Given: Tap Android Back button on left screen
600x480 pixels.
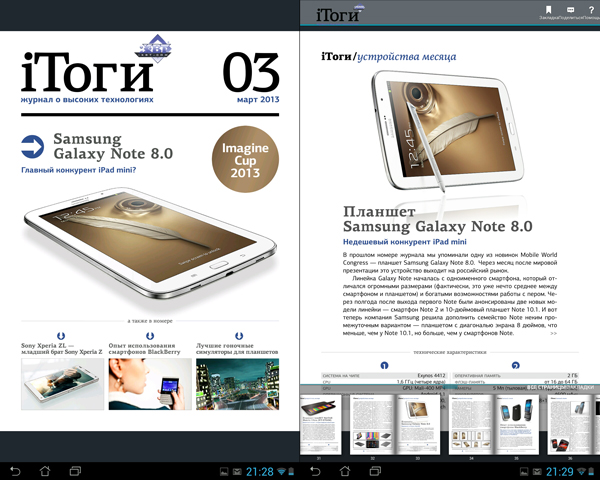Looking at the screenshot, I should (15, 471).
